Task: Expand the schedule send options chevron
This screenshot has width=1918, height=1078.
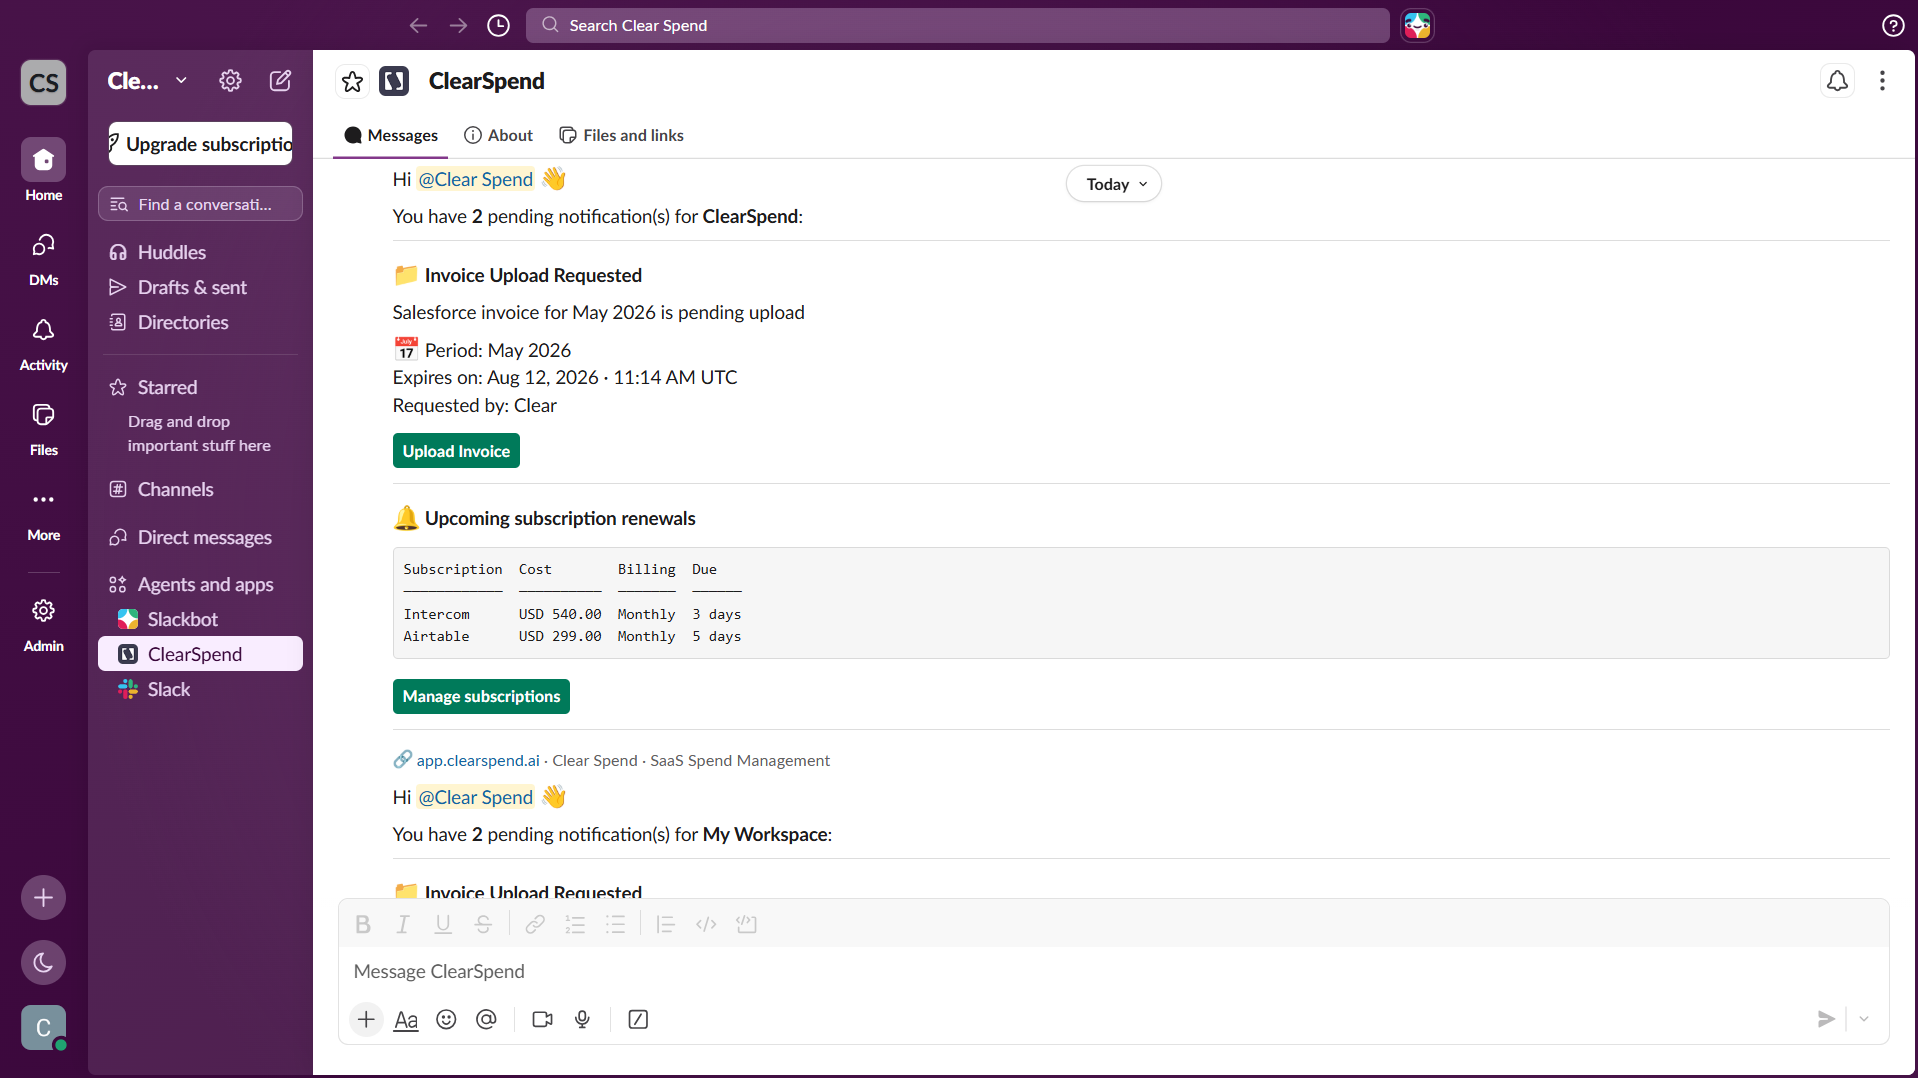Action: click(x=1864, y=1019)
